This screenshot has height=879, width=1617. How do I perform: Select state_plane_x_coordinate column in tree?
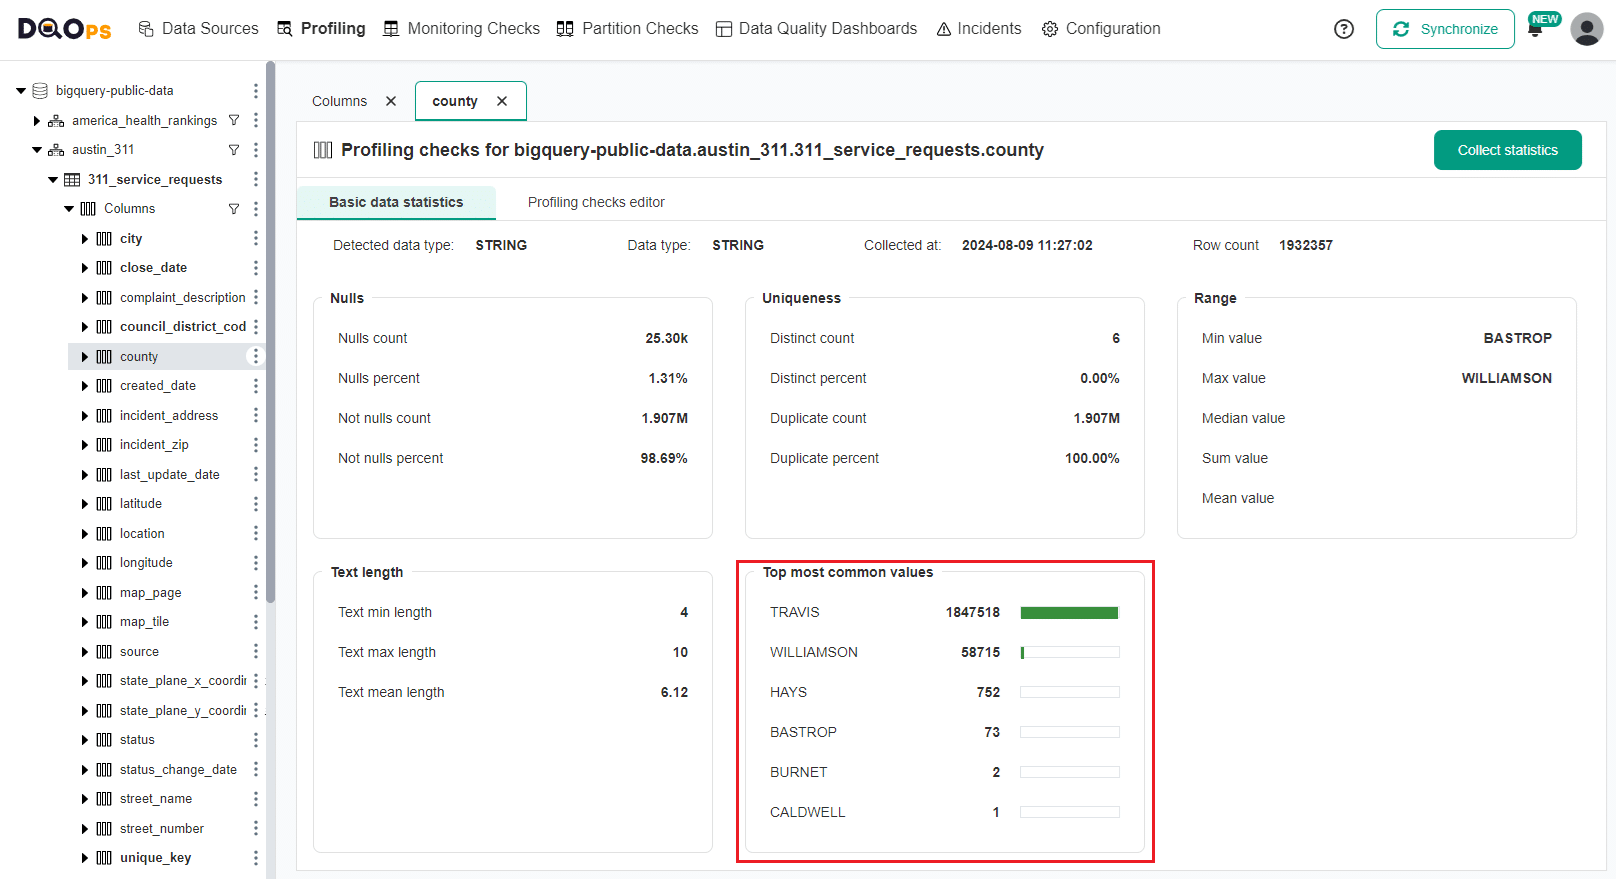tap(182, 681)
